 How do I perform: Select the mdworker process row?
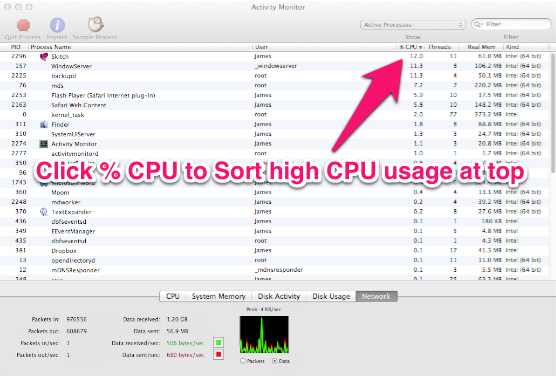(x=275, y=202)
